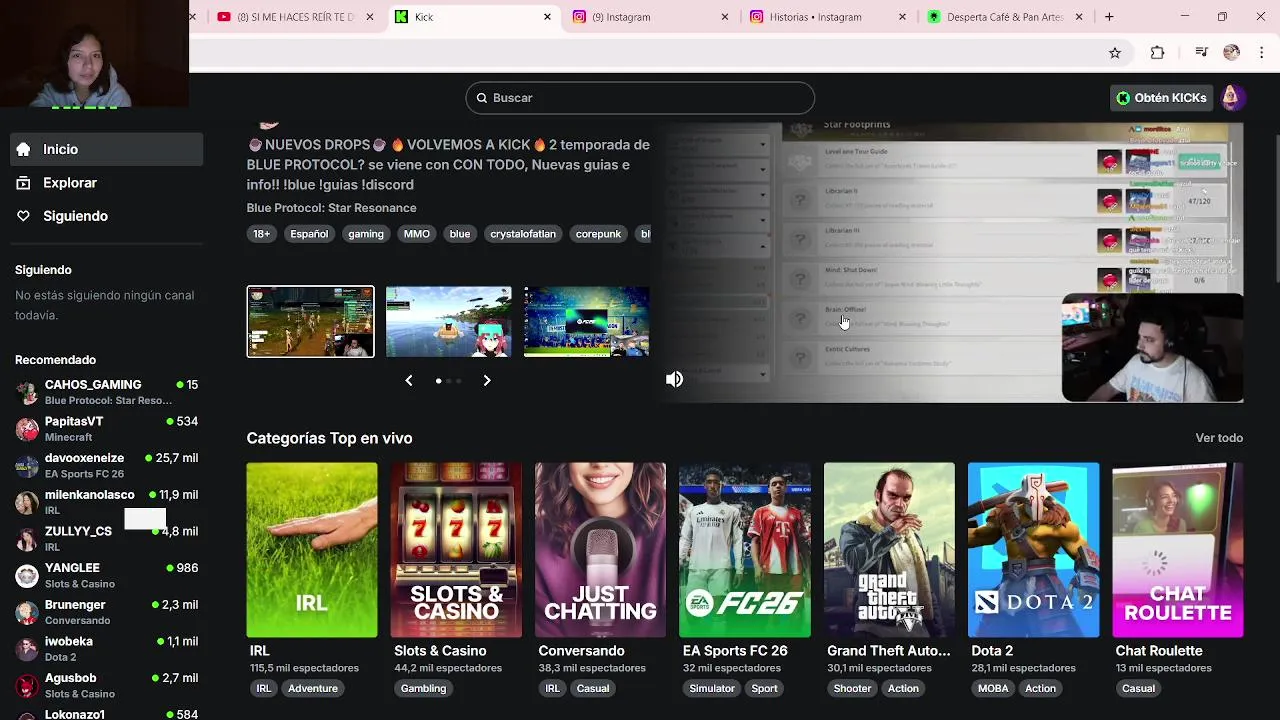Bookmark this page with the star icon
1280x720 pixels.
tap(1115, 53)
